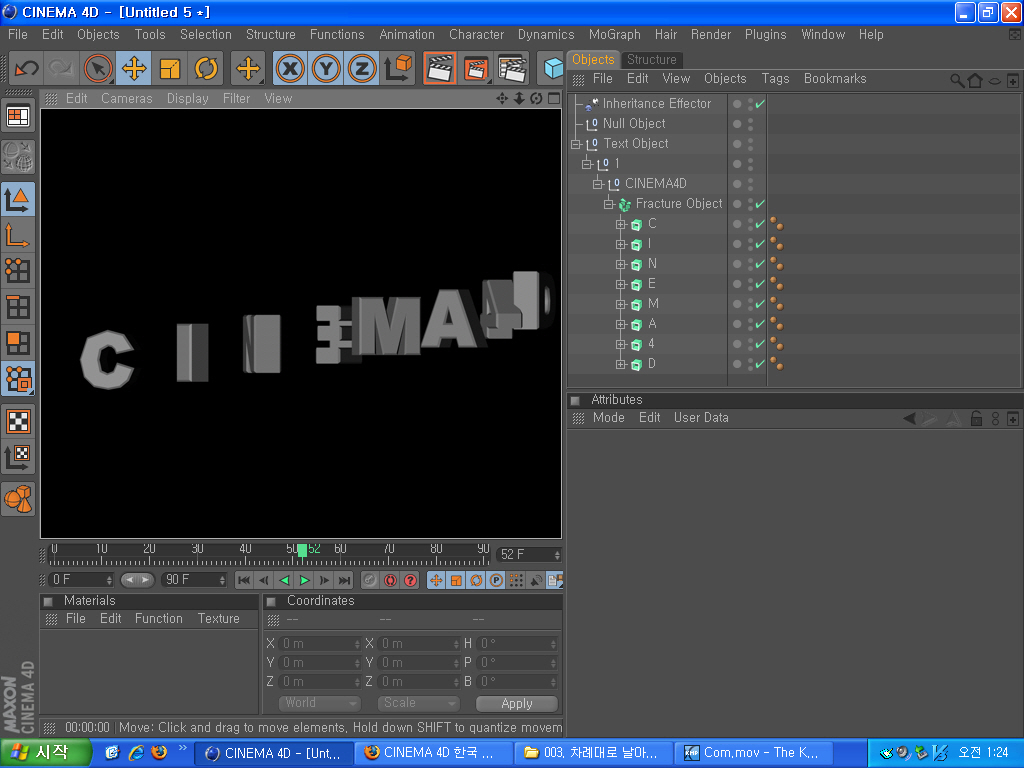The height and width of the screenshot is (768, 1024).
Task: Open the World coordinate mode dropdown
Action: point(320,703)
